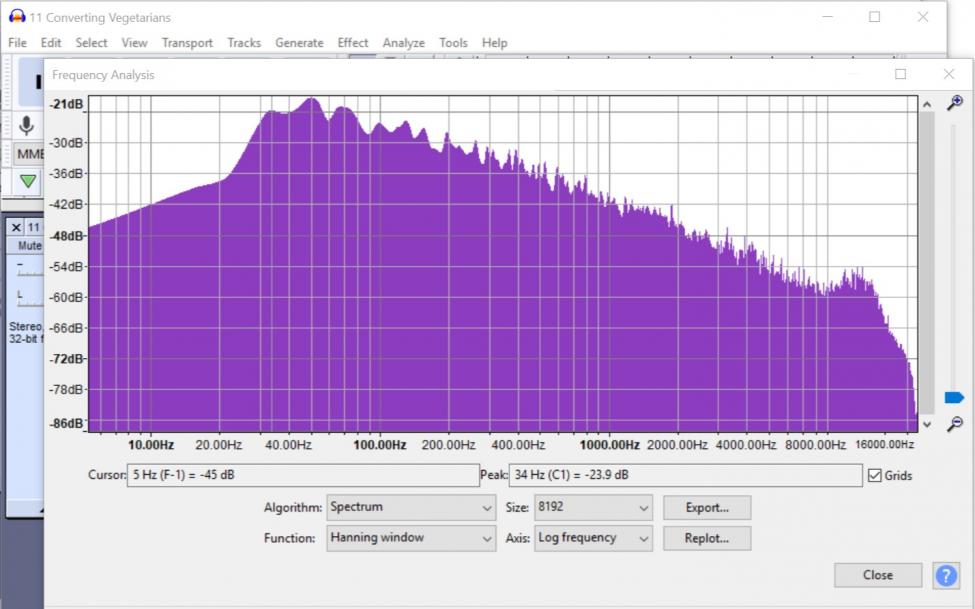This screenshot has width=975, height=609.
Task: Click the green playhead triangle icon
Action: 28,181
